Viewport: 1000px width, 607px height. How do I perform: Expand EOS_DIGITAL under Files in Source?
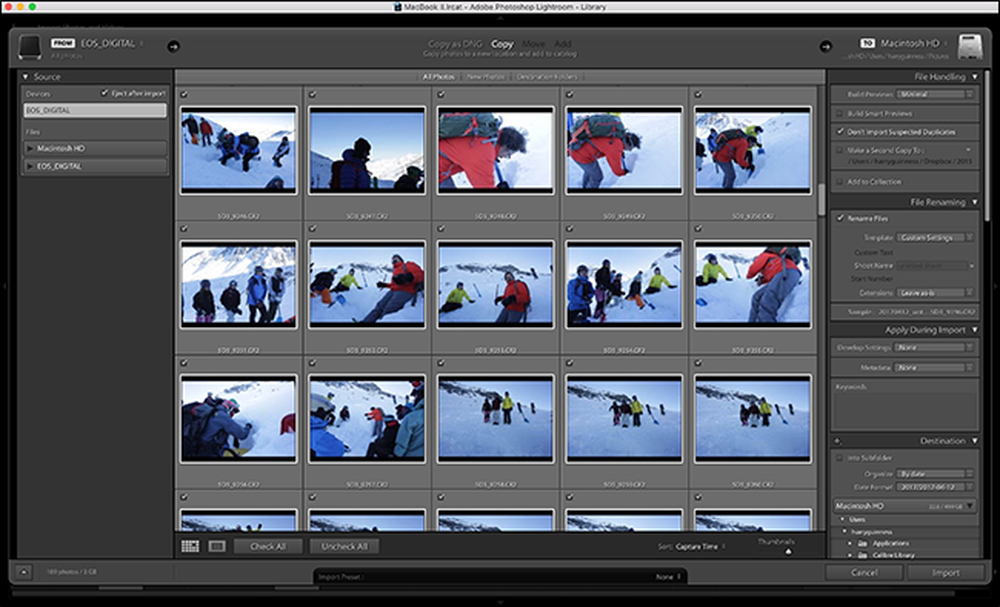click(29, 166)
